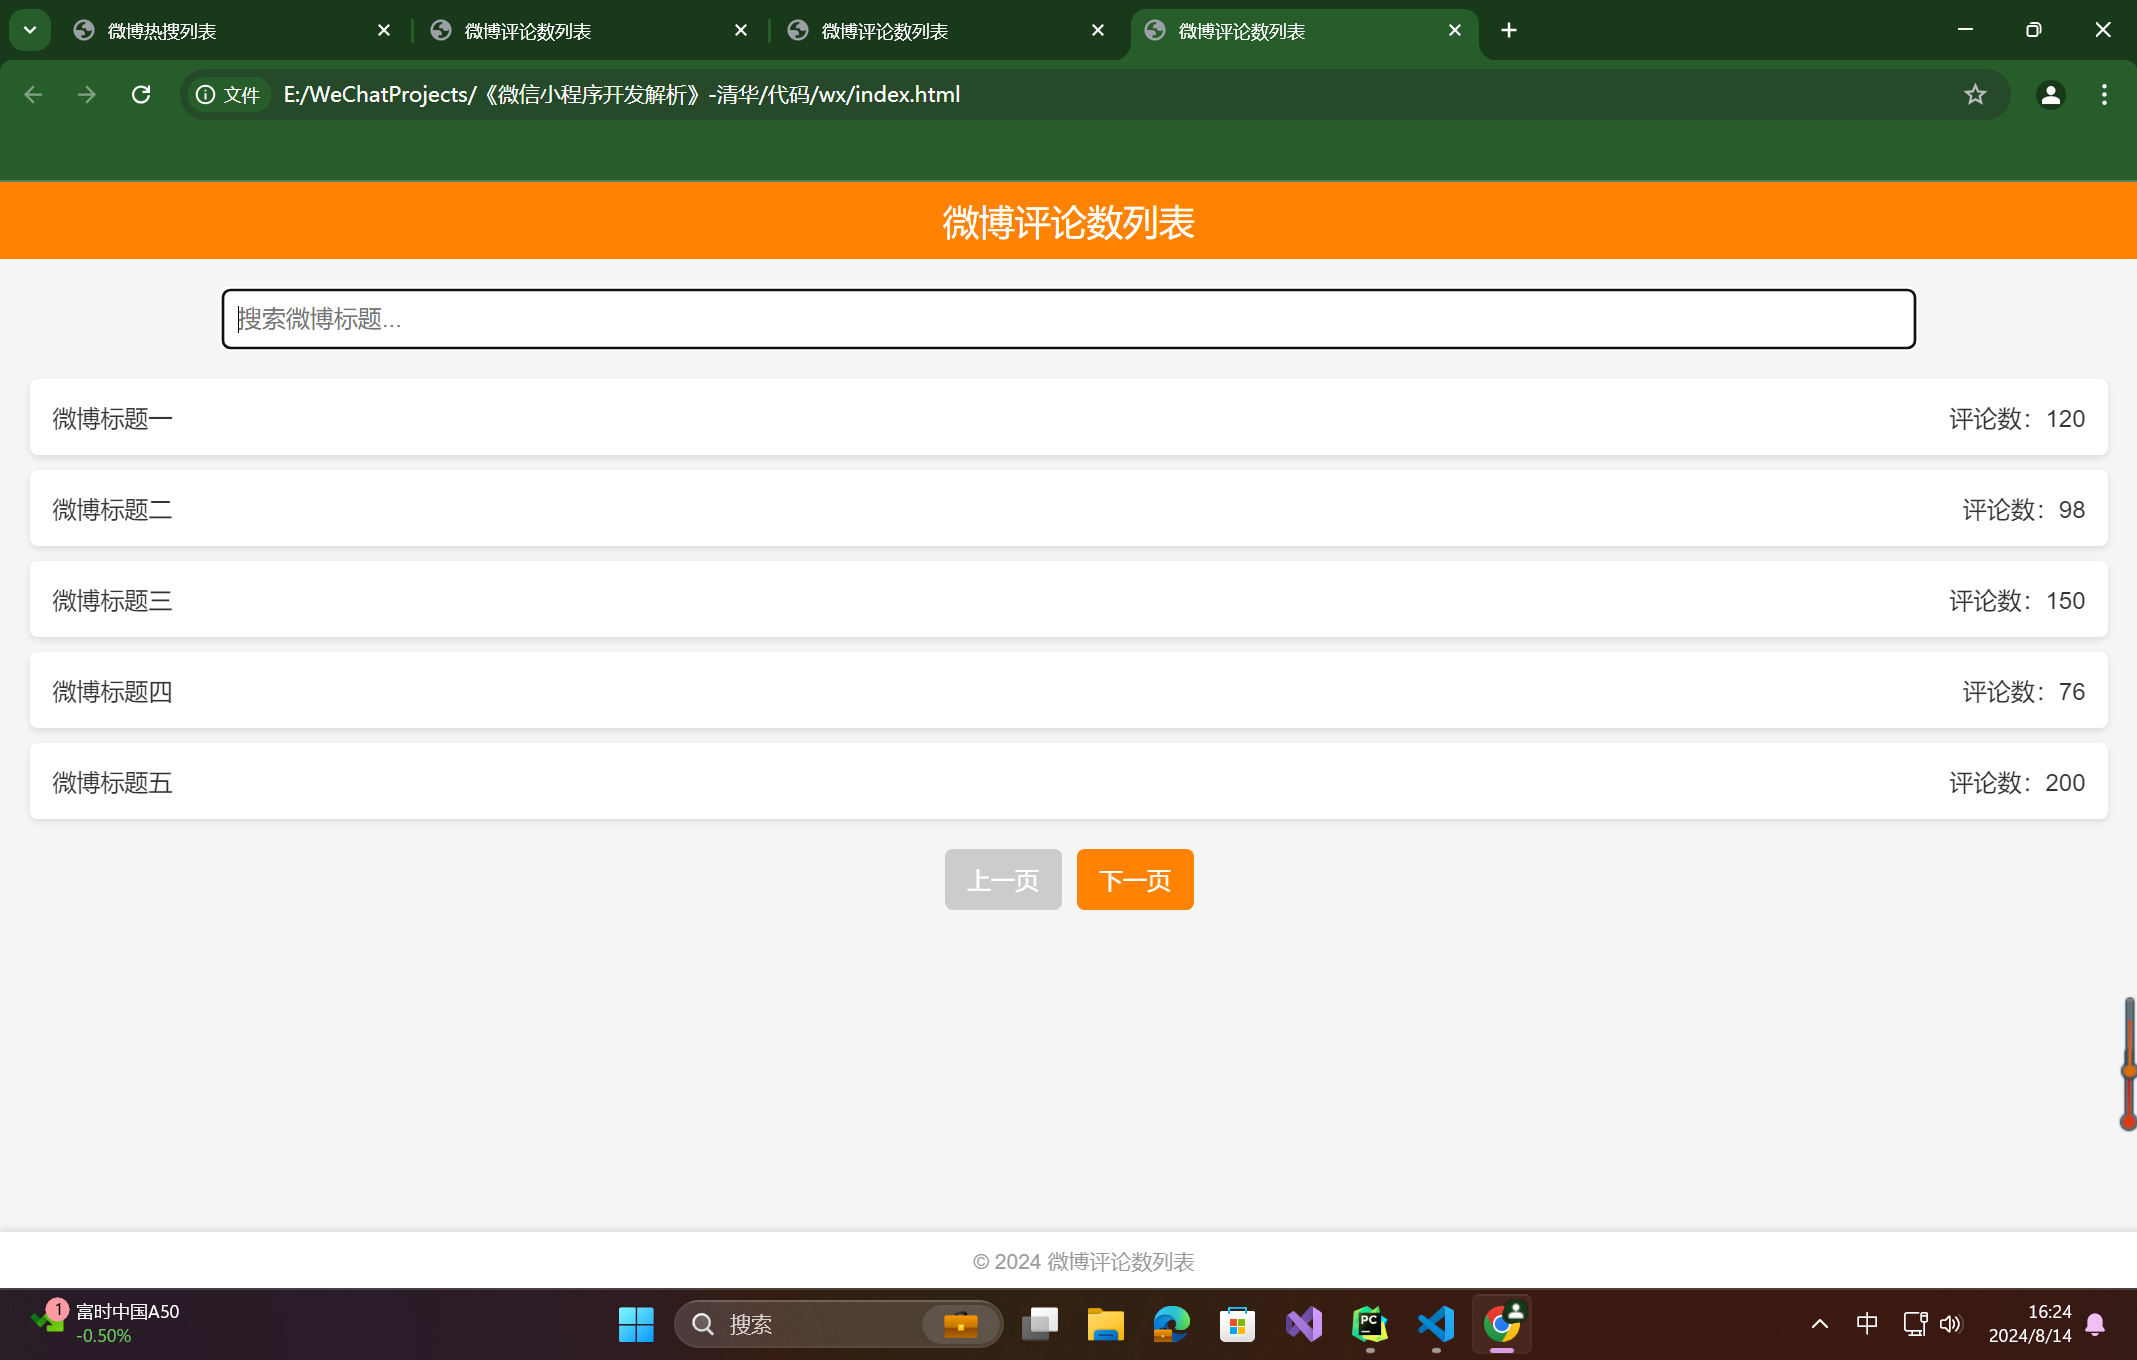Open Microsoft Edge from taskbar
Viewport: 2137px width, 1360px height.
point(1171,1324)
